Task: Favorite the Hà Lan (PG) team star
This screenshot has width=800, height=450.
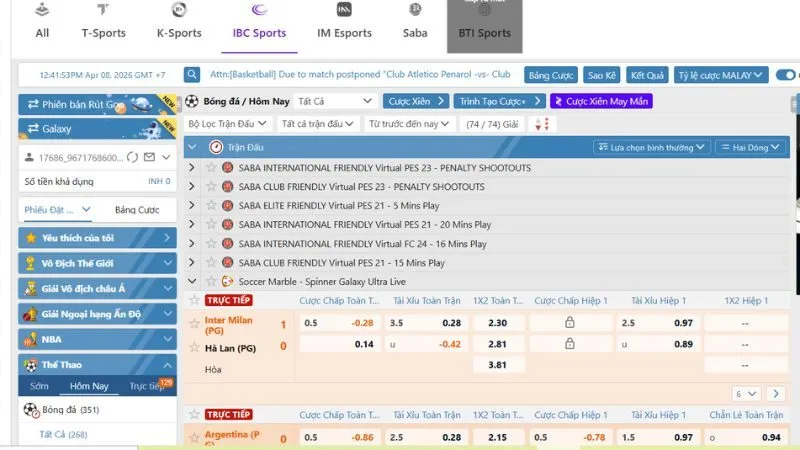Action: click(x=194, y=347)
